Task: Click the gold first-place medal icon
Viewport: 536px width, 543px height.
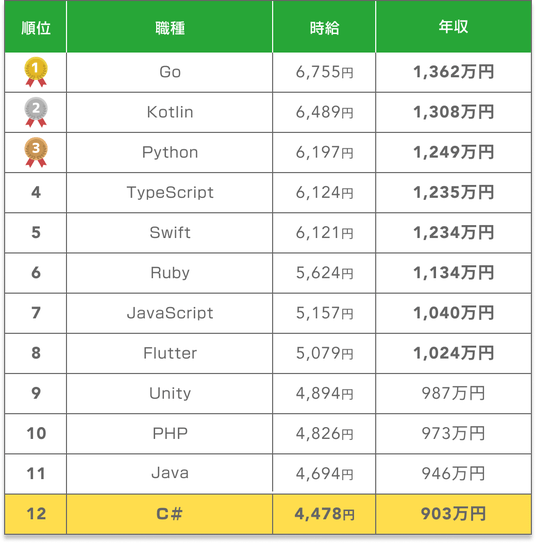Action: 36,72
